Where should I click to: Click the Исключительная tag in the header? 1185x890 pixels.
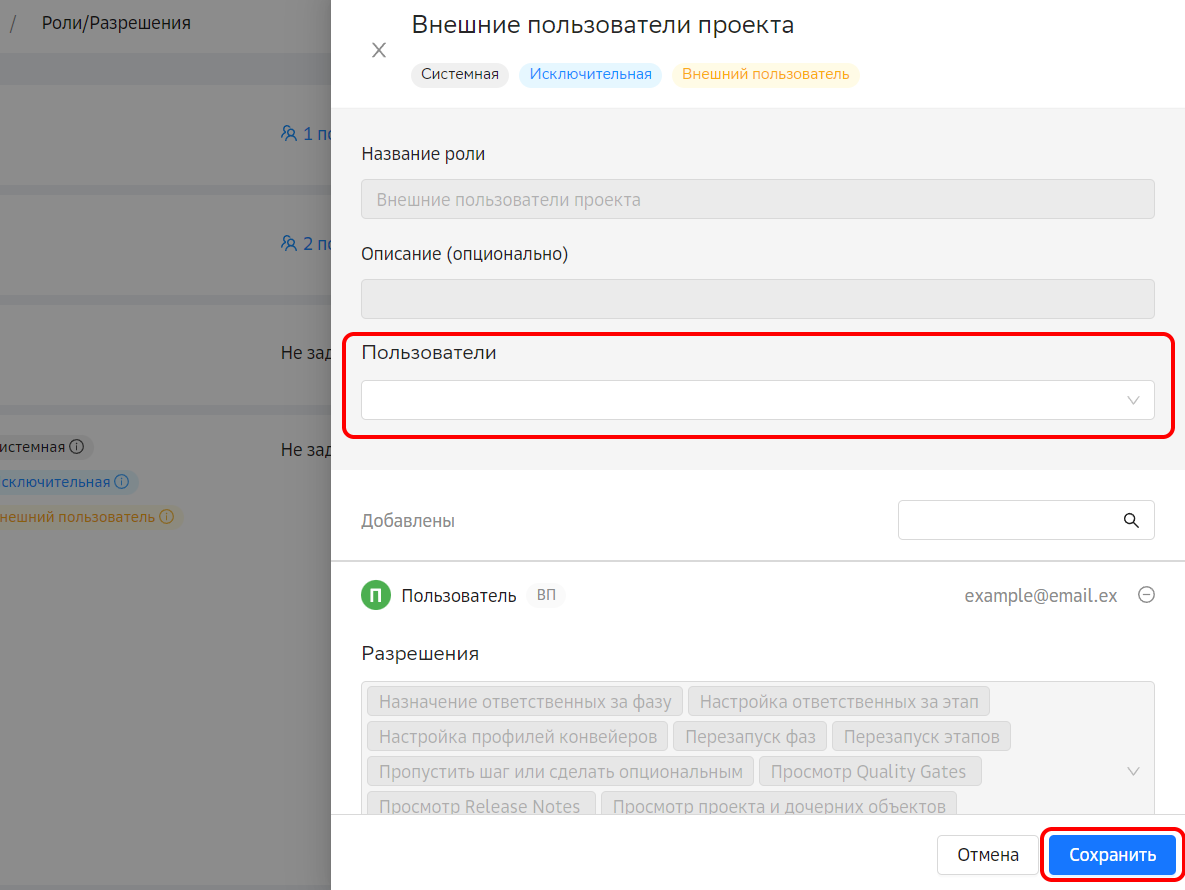coord(590,75)
